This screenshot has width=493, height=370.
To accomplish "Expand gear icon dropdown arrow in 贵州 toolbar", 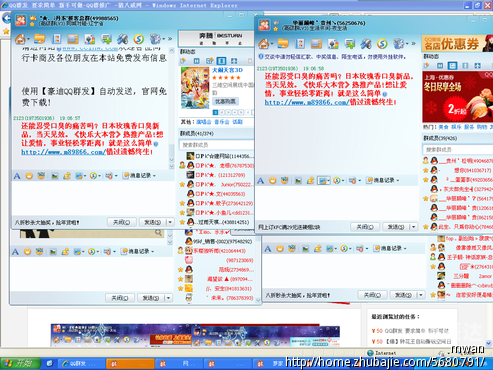I will (406, 44).
